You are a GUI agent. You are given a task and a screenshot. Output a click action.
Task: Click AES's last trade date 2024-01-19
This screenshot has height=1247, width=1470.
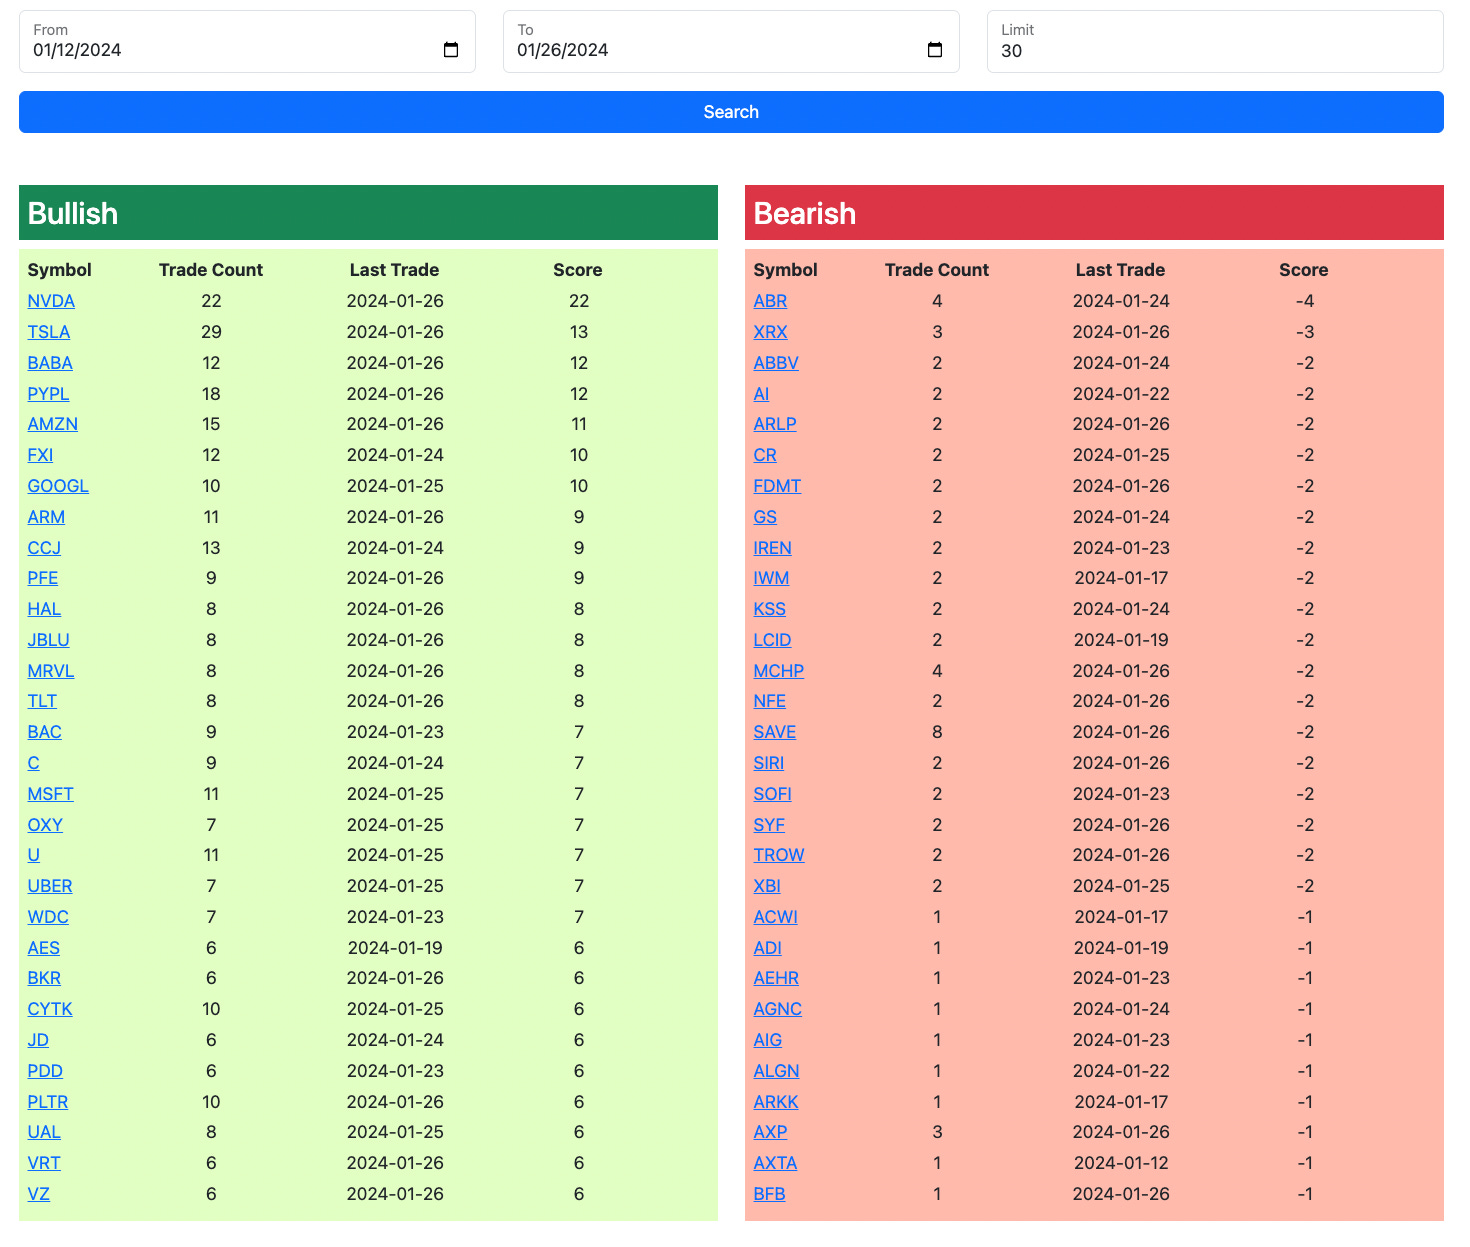pos(395,948)
